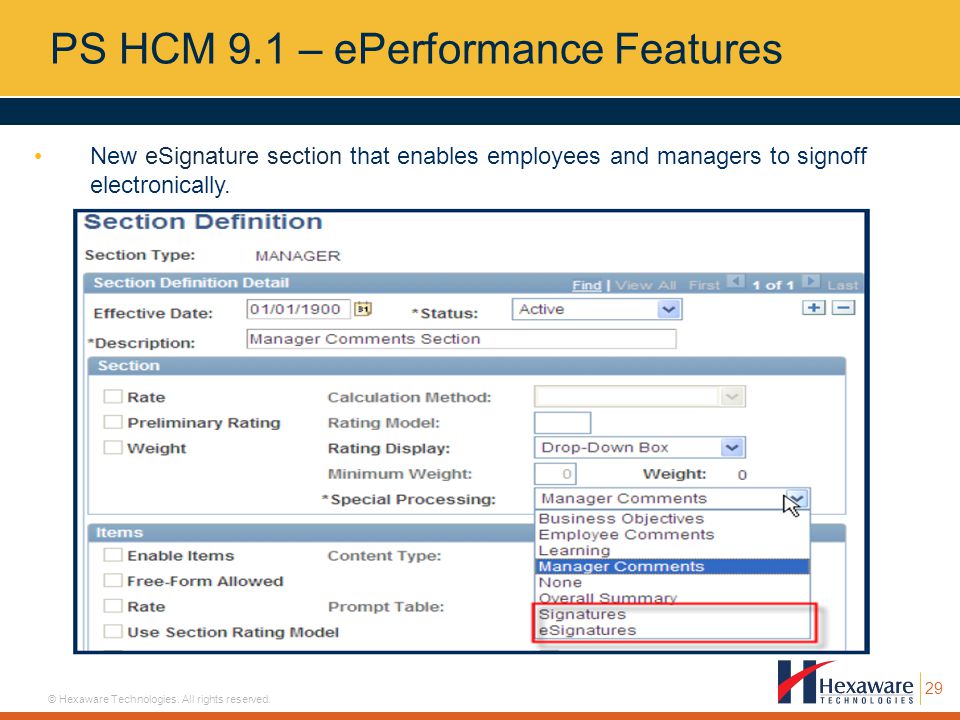The height and width of the screenshot is (720, 960).
Task: Select None in Special Processing list
Action: coord(560,582)
